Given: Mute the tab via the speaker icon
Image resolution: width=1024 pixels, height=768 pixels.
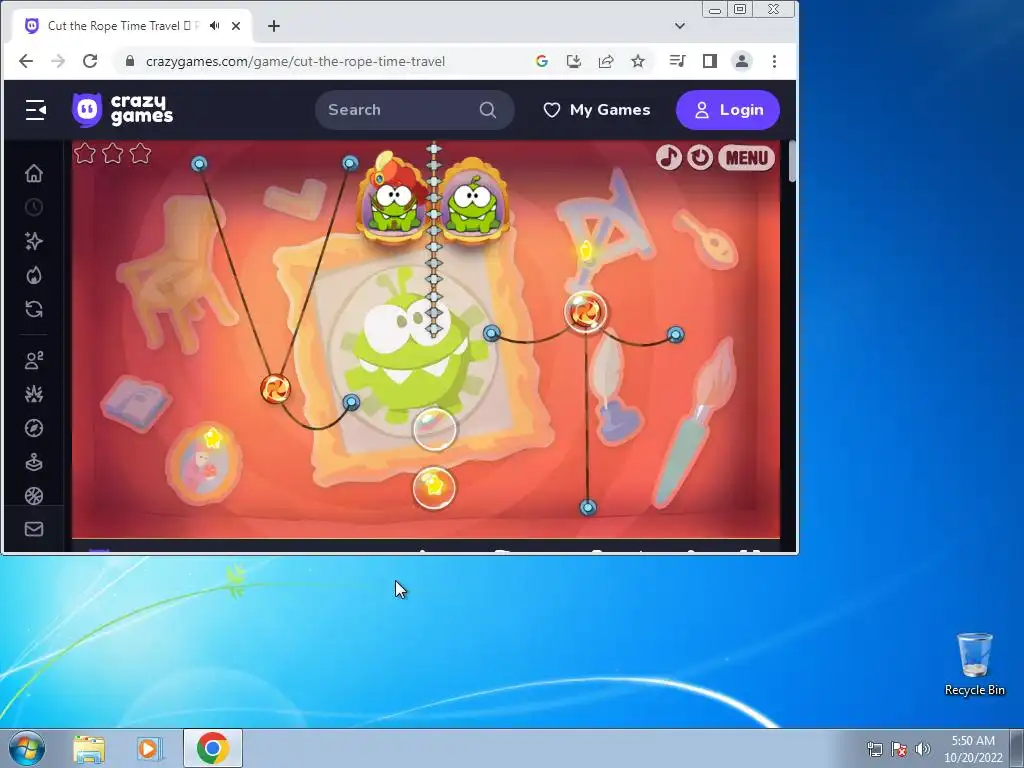Looking at the screenshot, I should pos(214,25).
